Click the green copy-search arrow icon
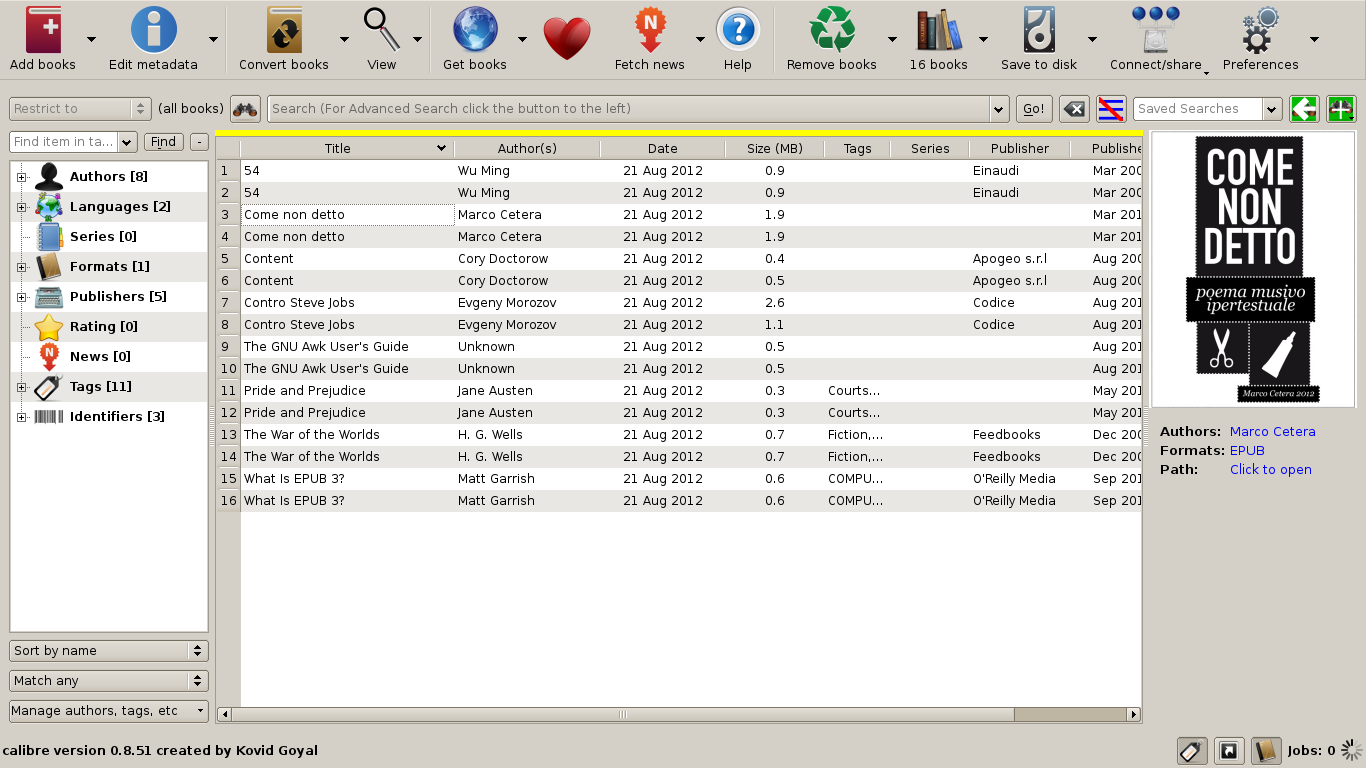Viewport: 1366px width, 768px height. (1304, 109)
